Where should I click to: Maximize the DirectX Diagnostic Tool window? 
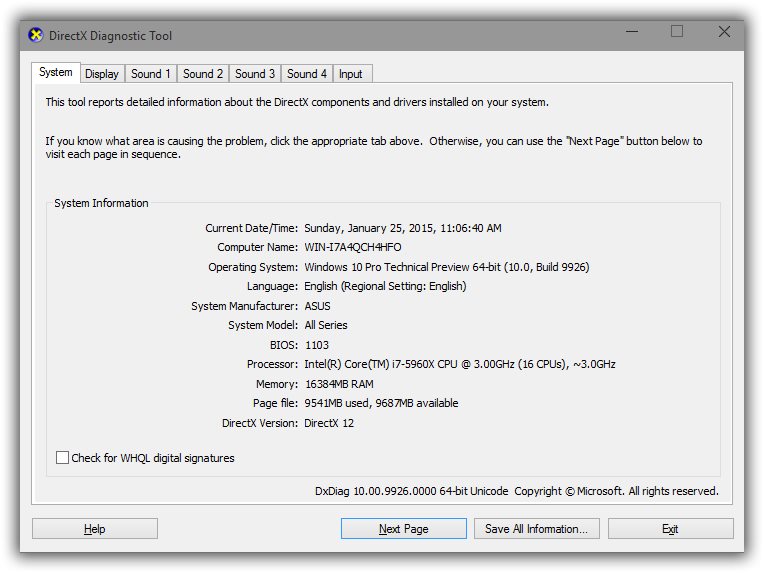[677, 32]
